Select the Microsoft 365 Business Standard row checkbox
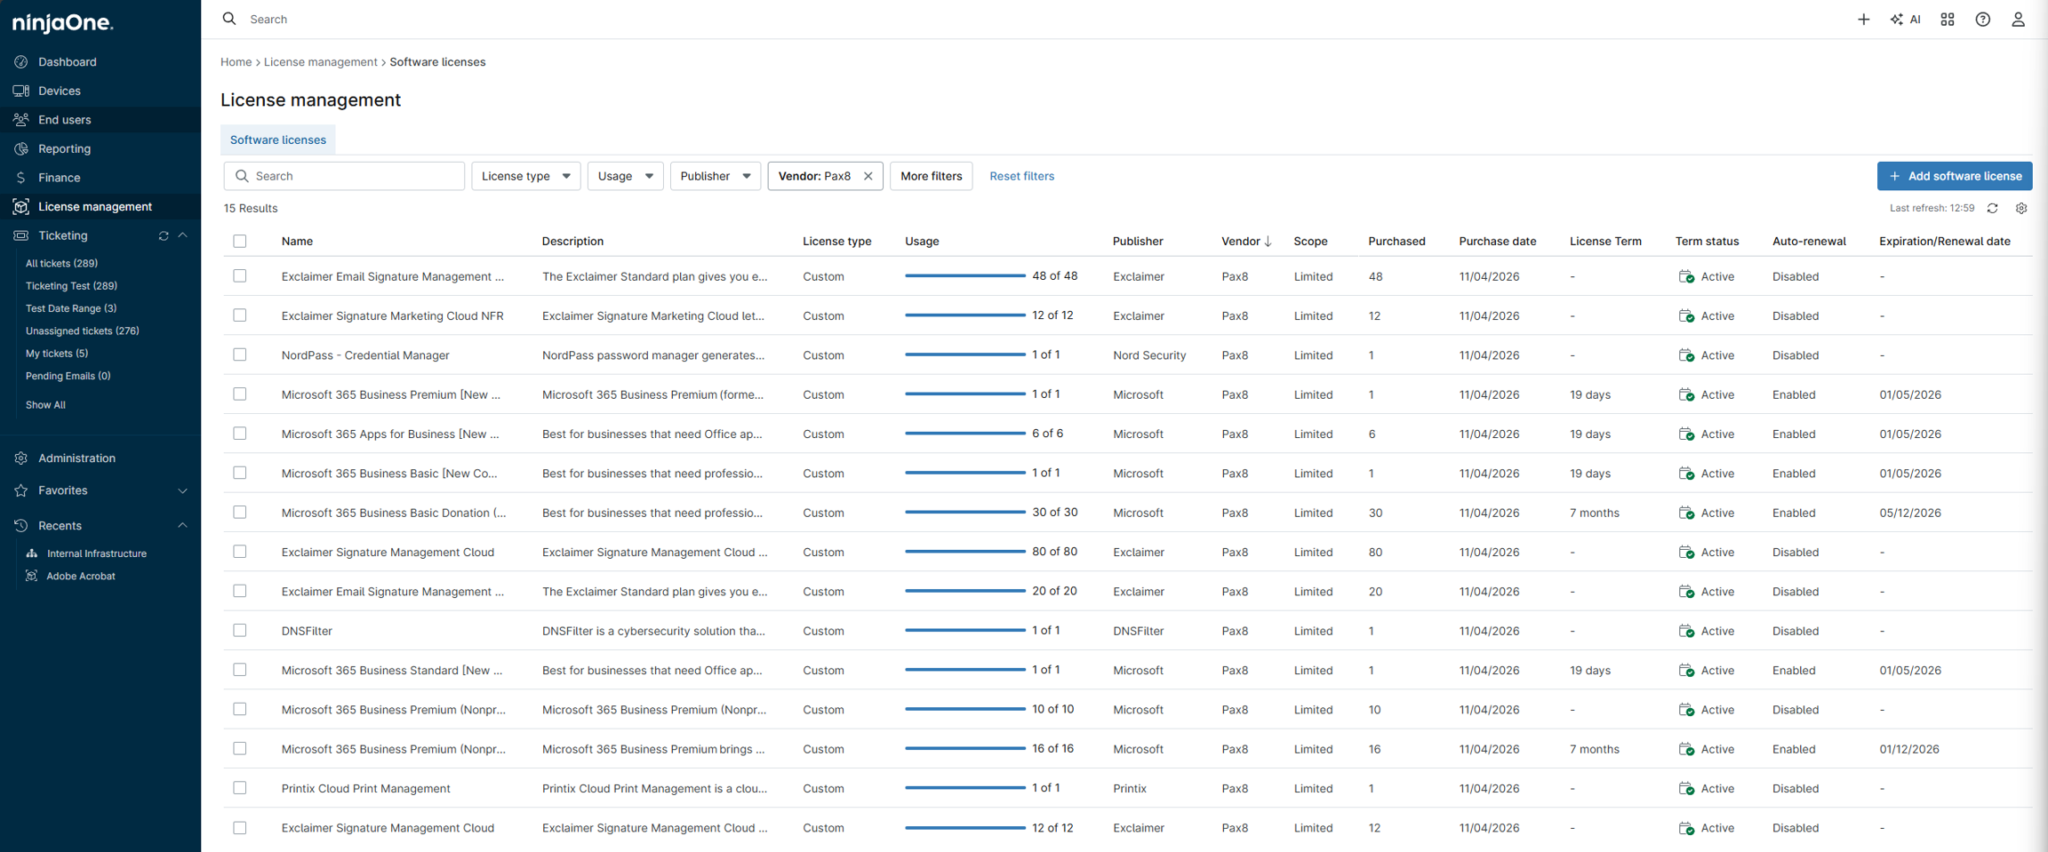Image resolution: width=2048 pixels, height=852 pixels. pyautogui.click(x=240, y=670)
